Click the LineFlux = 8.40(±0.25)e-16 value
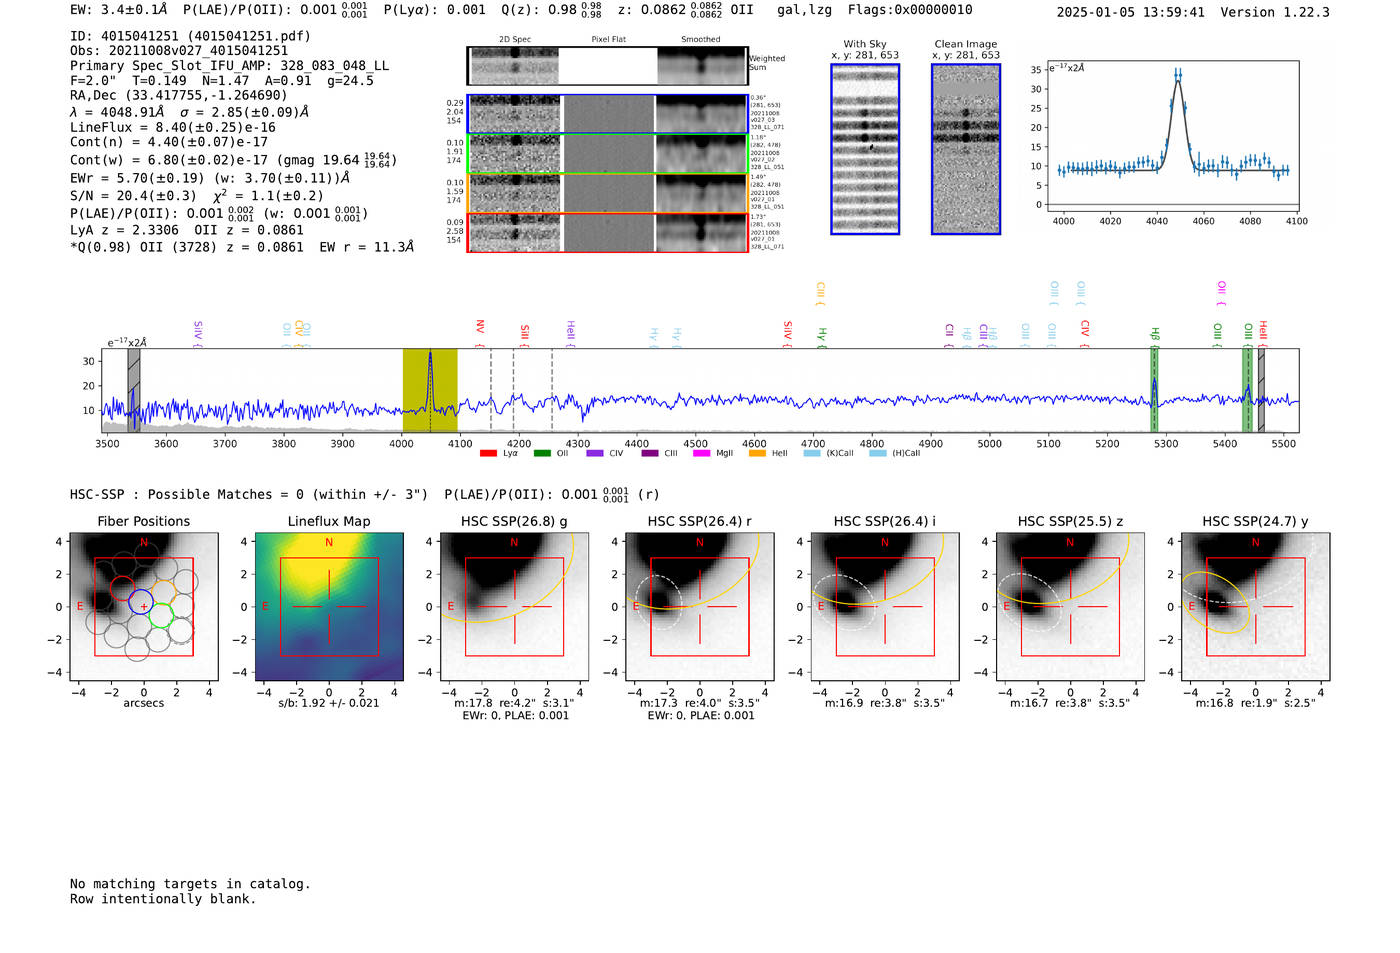 [173, 128]
